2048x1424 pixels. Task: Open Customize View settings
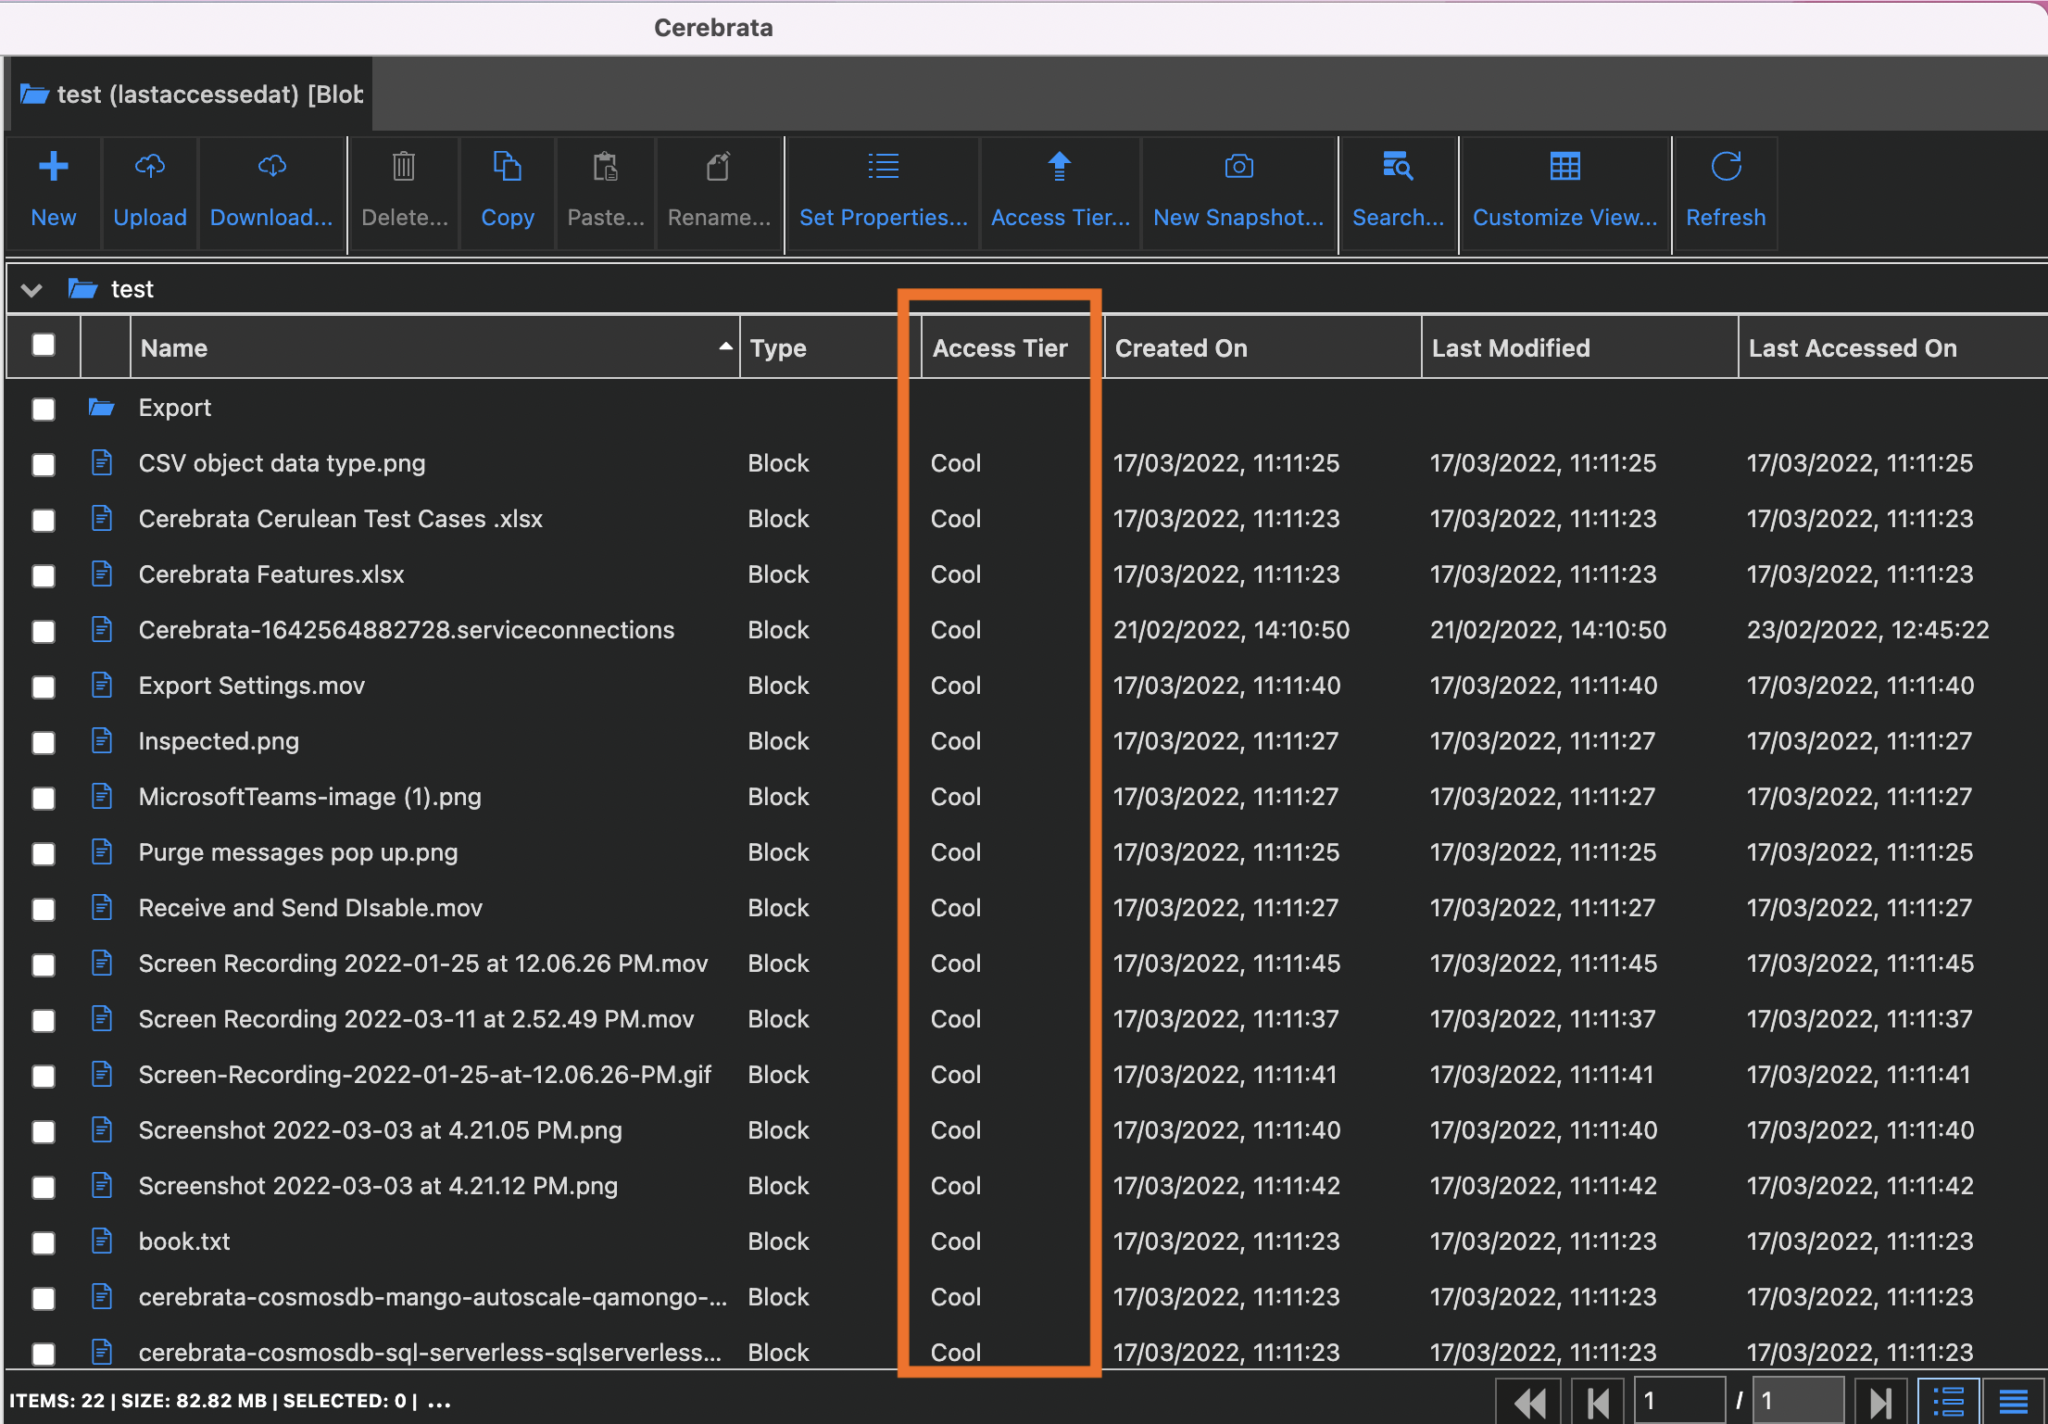click(1563, 190)
